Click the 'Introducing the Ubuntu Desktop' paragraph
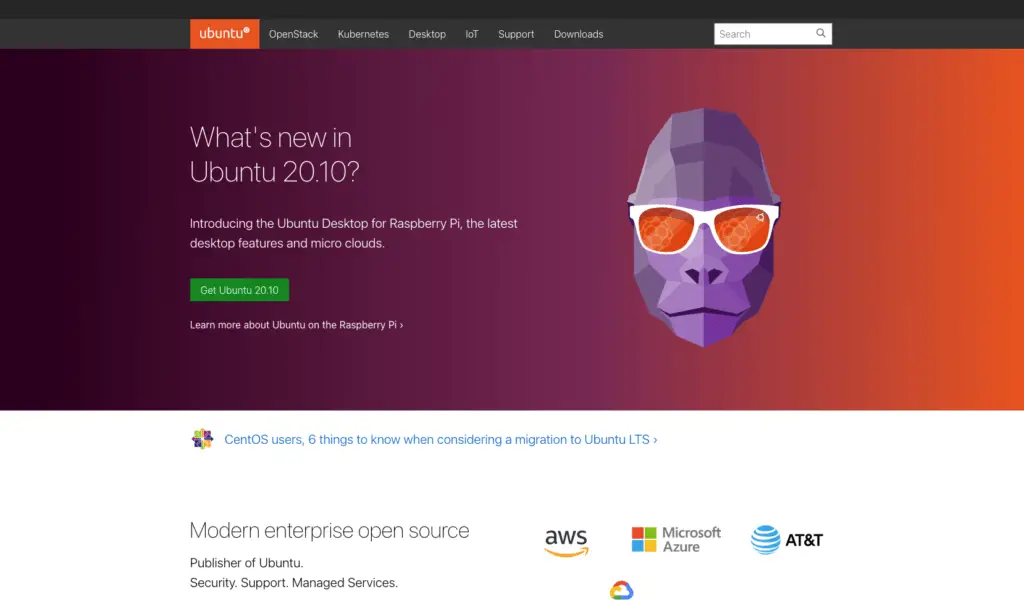 point(353,233)
